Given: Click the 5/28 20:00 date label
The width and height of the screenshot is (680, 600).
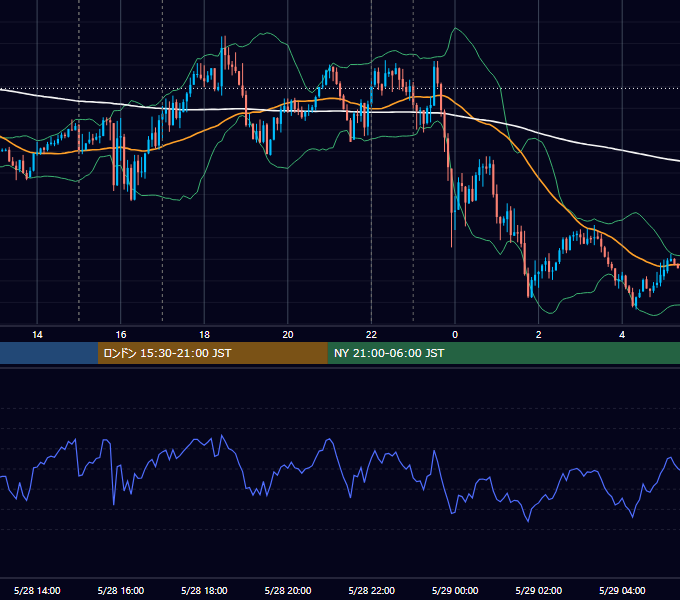Looking at the screenshot, I should pos(288,590).
